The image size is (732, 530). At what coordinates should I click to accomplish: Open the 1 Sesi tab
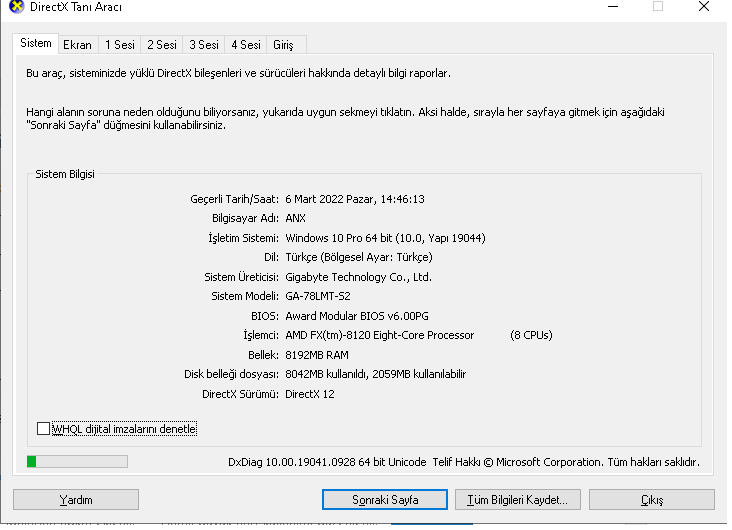[120, 45]
